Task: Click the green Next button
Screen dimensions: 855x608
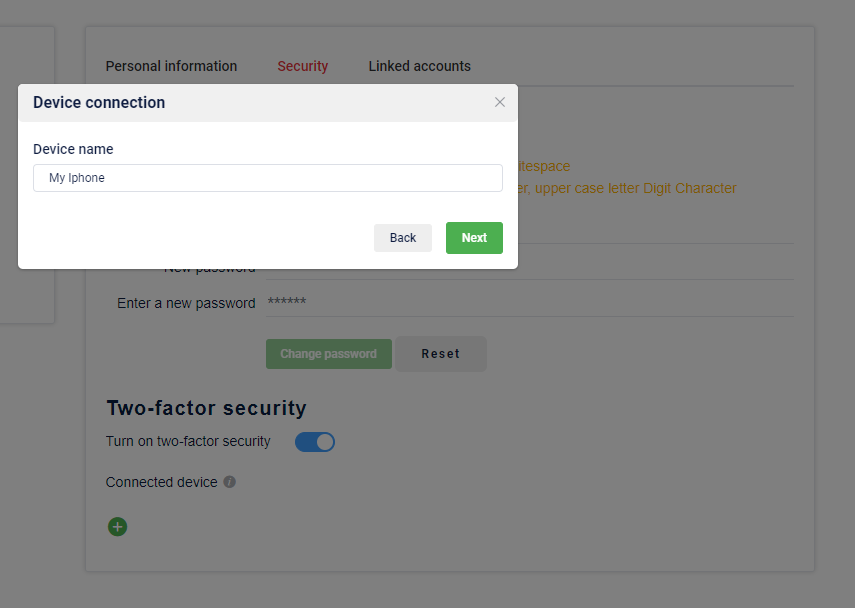Action: (x=474, y=238)
